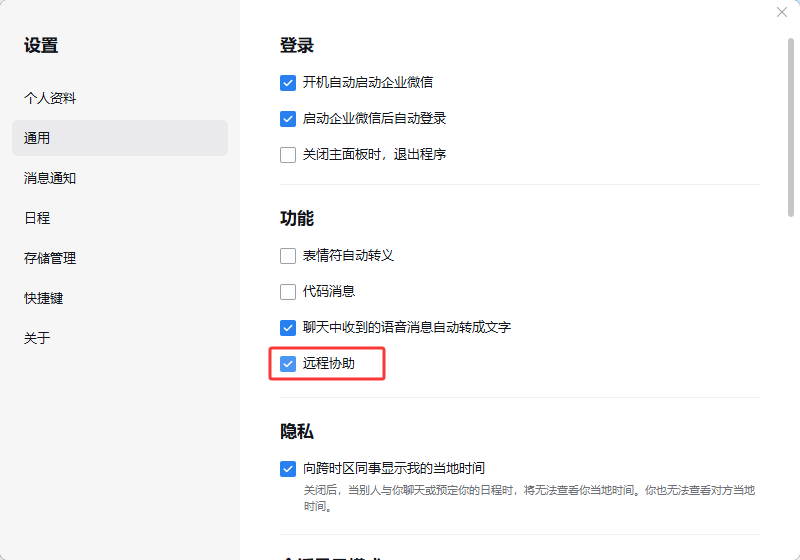Click the 功能 section heading
800x560 pixels.
(x=297, y=218)
